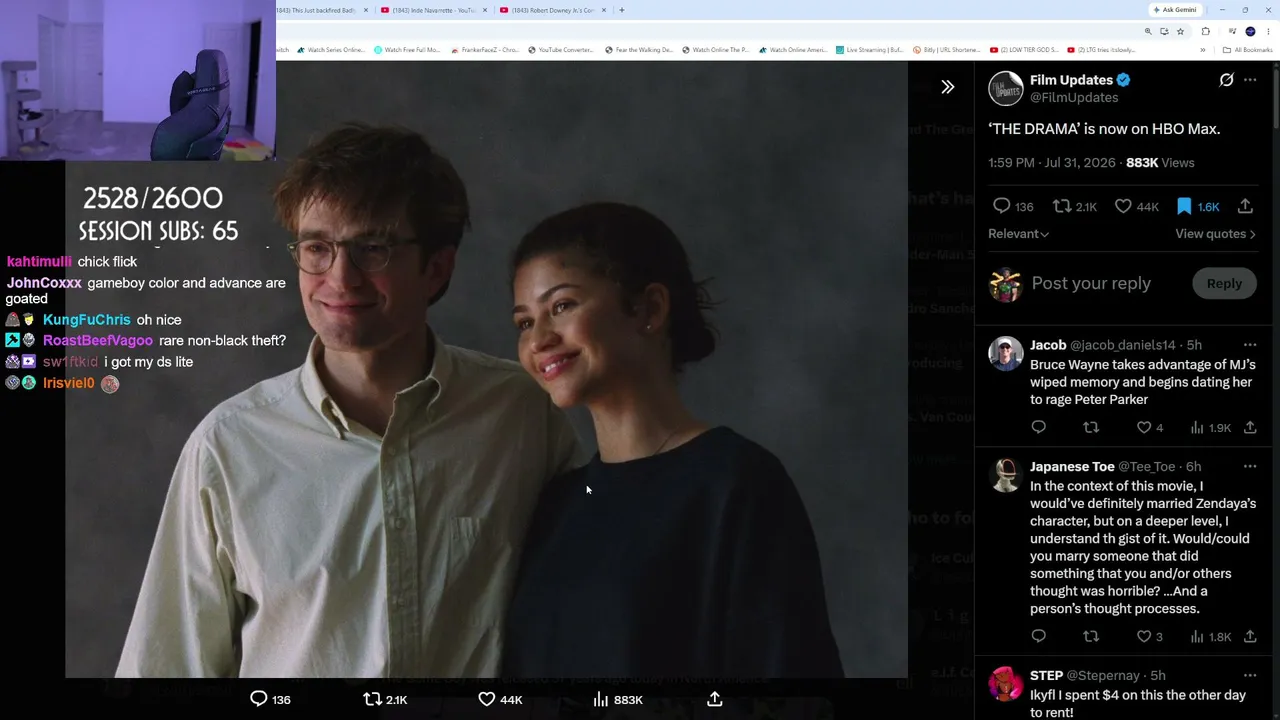
Task: Click the Post your reply field
Action: click(x=1091, y=284)
